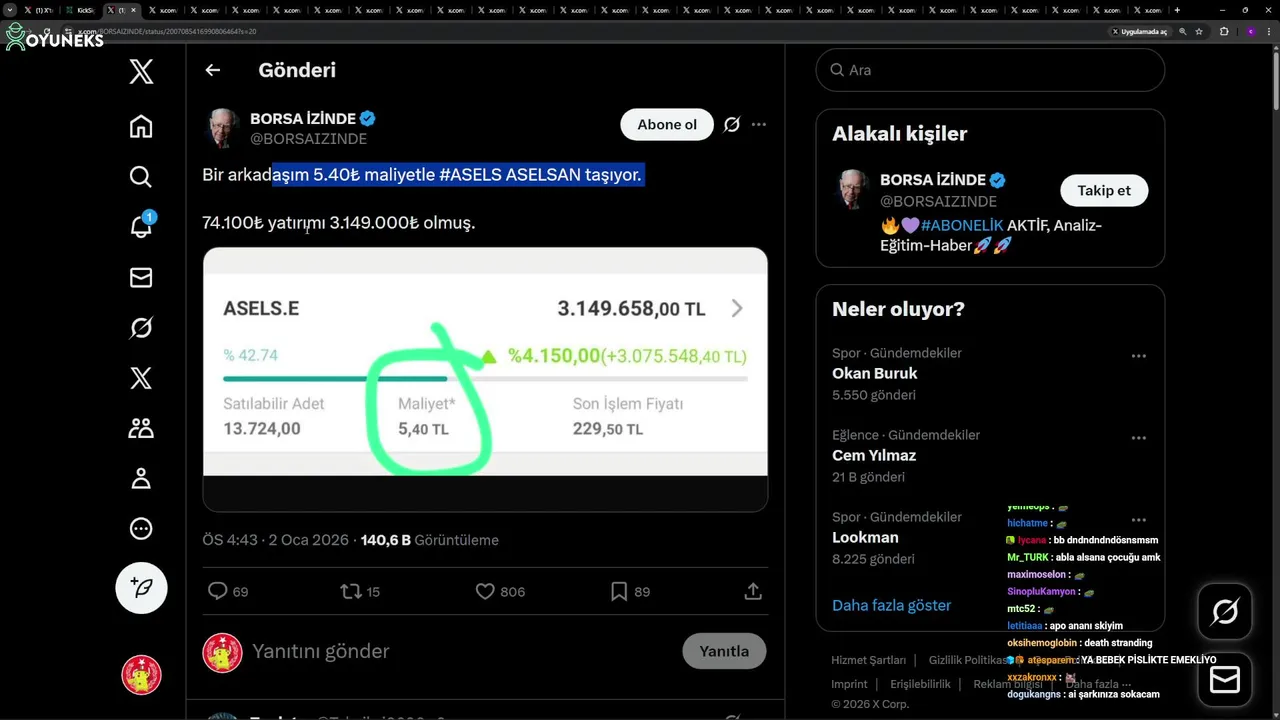Open the purple browser profile avatar
This screenshot has height=720, width=1280.
click(1250, 31)
